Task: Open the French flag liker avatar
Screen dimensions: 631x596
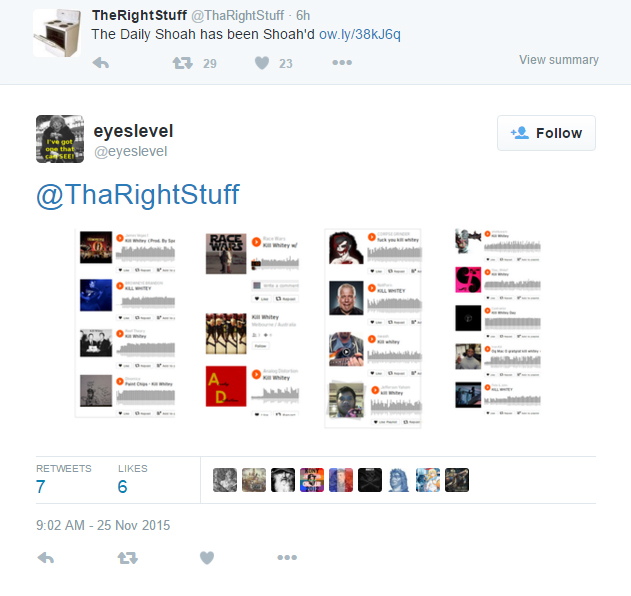Action: click(341, 480)
